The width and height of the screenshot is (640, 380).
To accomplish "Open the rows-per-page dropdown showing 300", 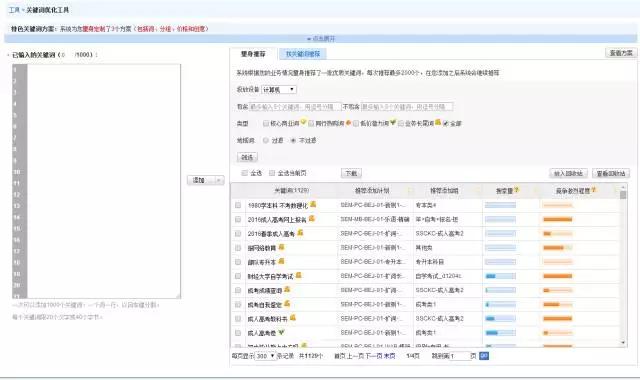I will (x=265, y=356).
